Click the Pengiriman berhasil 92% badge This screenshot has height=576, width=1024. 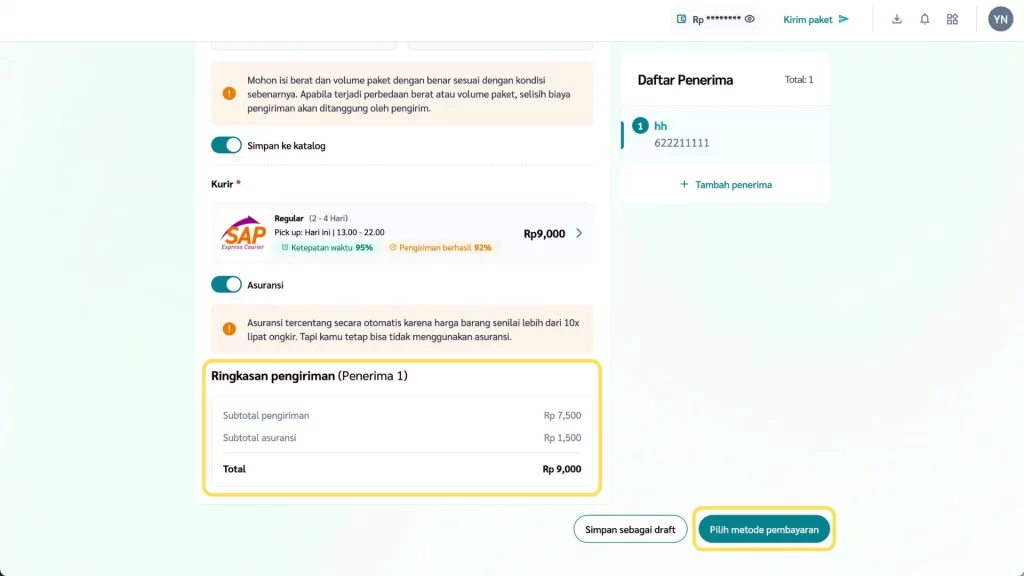[x=441, y=248]
